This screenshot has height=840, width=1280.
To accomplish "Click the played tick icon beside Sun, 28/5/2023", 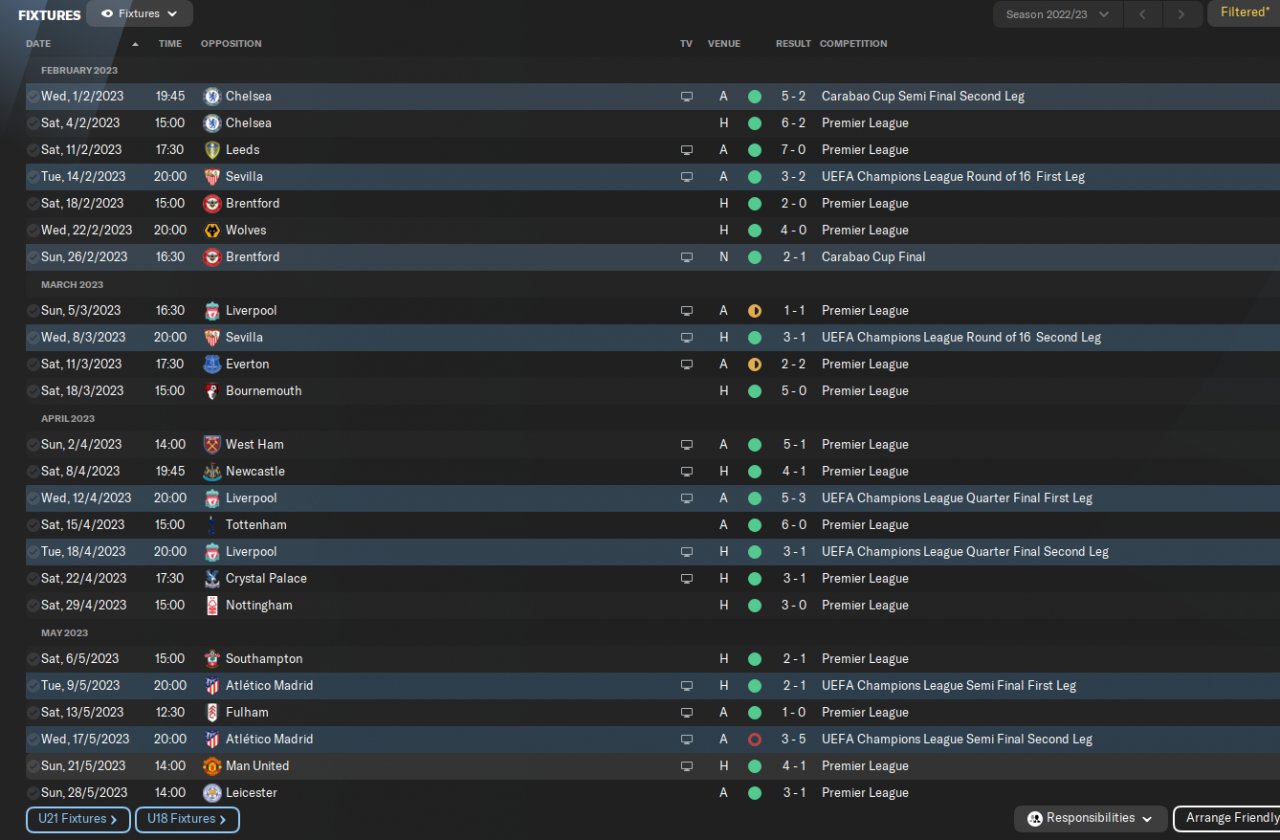I will point(33,793).
